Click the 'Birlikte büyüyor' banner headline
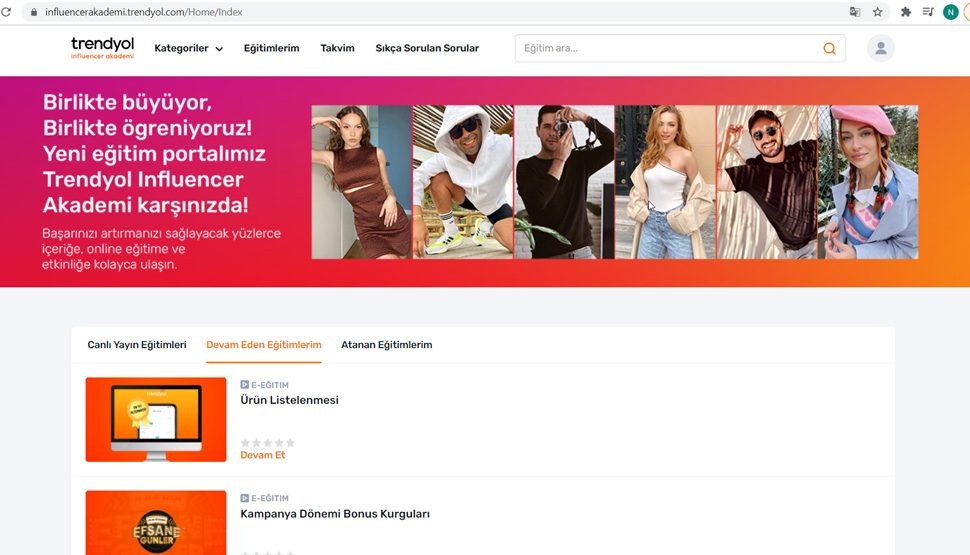970x555 pixels. click(x=154, y=153)
